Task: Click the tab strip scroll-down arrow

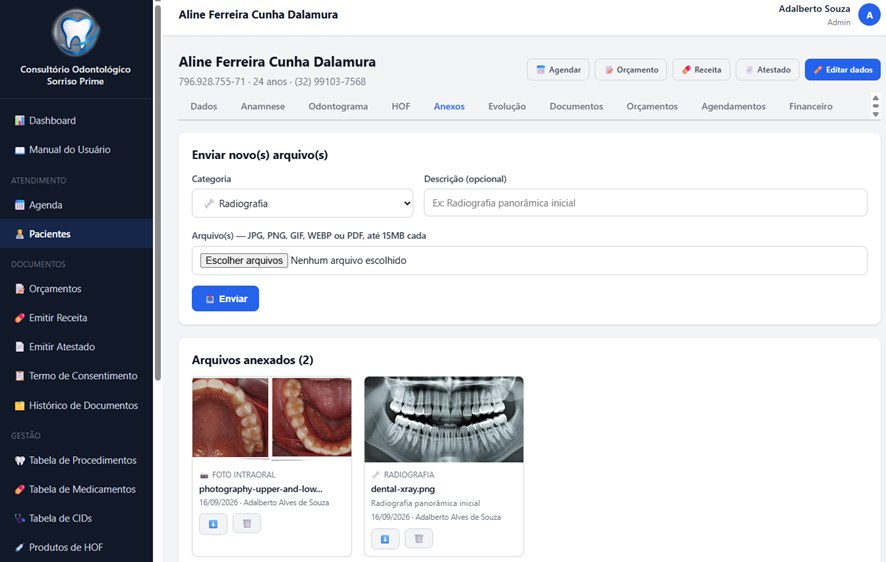Action: (x=875, y=114)
